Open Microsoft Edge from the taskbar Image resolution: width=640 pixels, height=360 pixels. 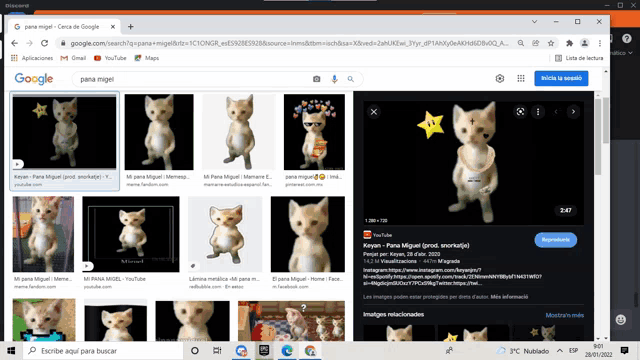click(x=287, y=351)
